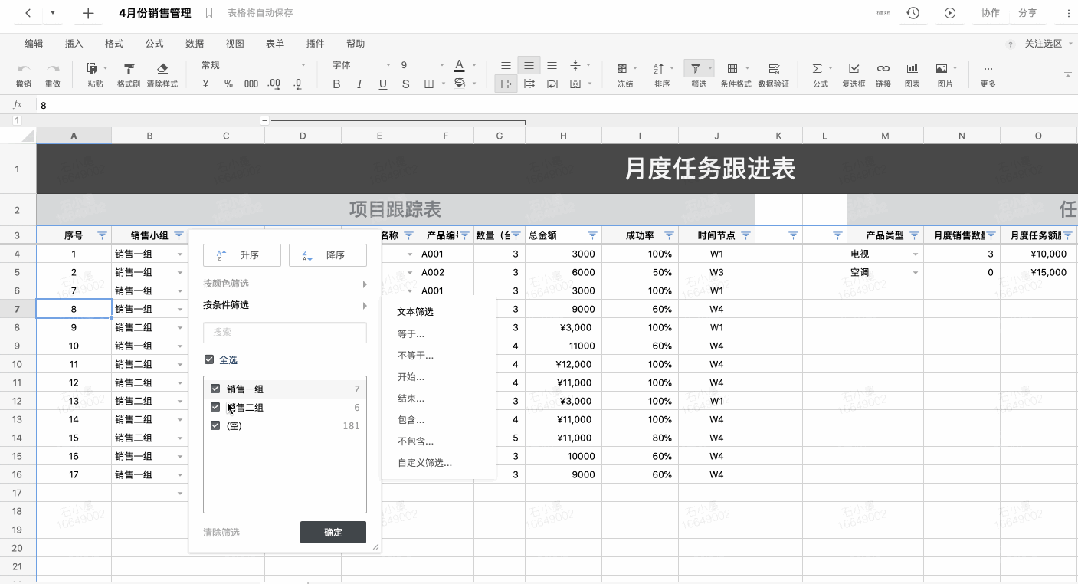Open the 条件格式 conditional formatting tool
The width and height of the screenshot is (1078, 584).
733,69
